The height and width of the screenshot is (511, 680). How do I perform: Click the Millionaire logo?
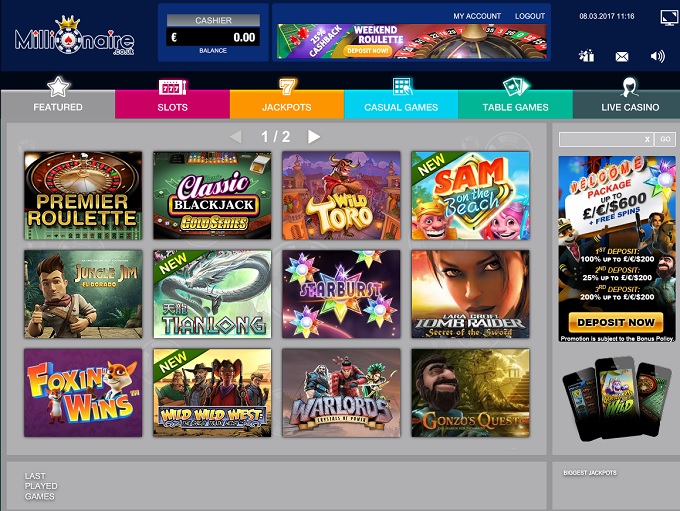click(75, 36)
